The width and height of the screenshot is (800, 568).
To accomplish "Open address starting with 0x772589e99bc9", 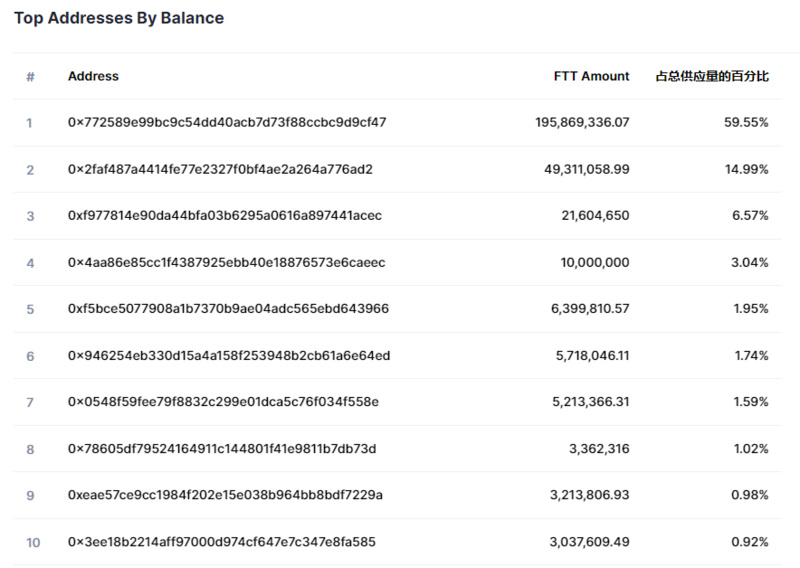I will (227, 123).
